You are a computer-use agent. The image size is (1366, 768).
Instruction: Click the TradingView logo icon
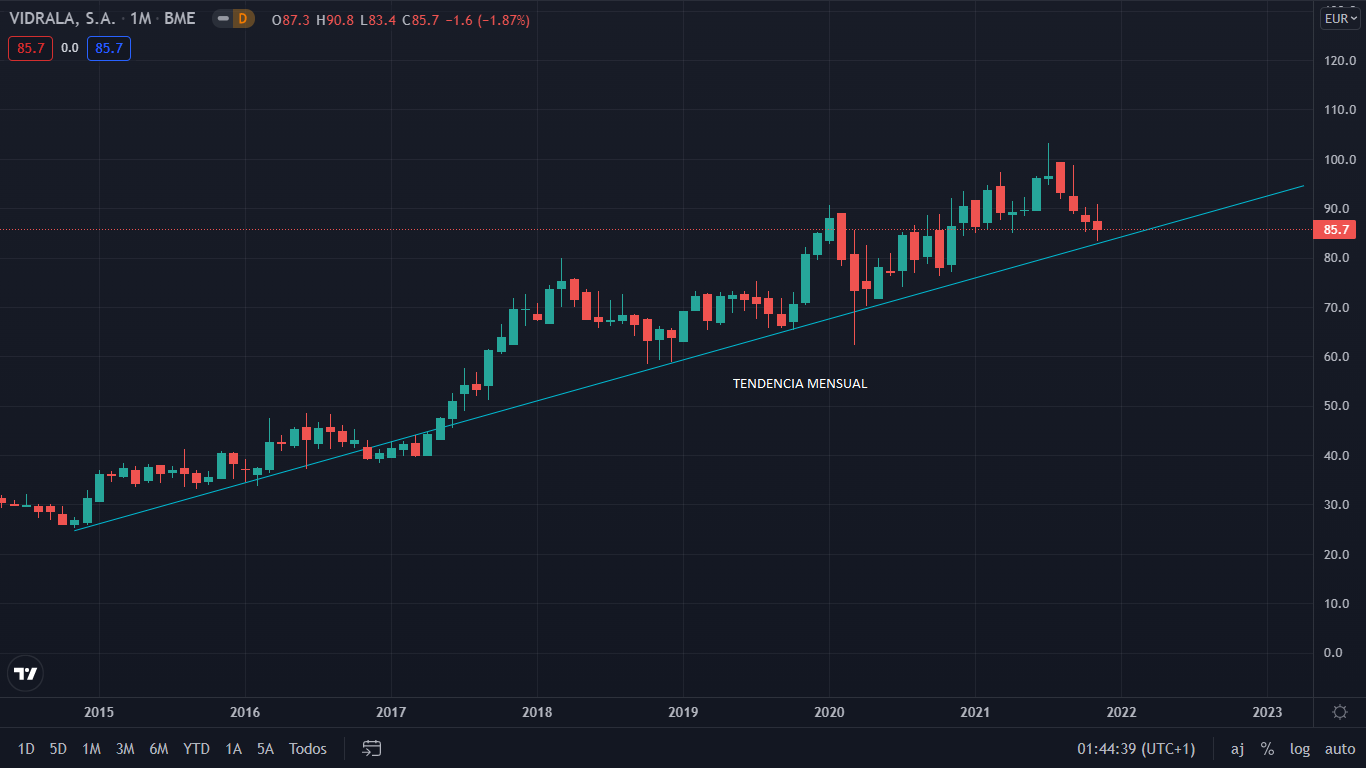click(26, 673)
